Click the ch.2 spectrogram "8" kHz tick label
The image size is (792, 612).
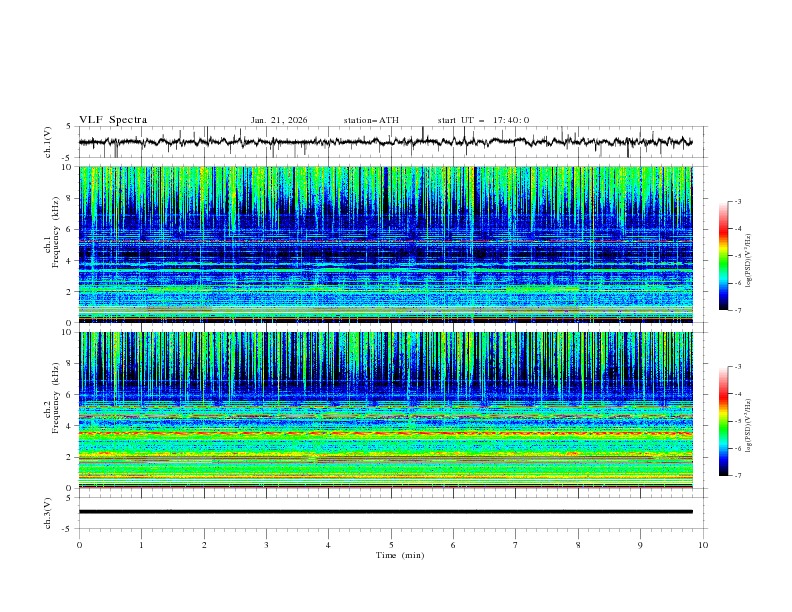(71, 364)
